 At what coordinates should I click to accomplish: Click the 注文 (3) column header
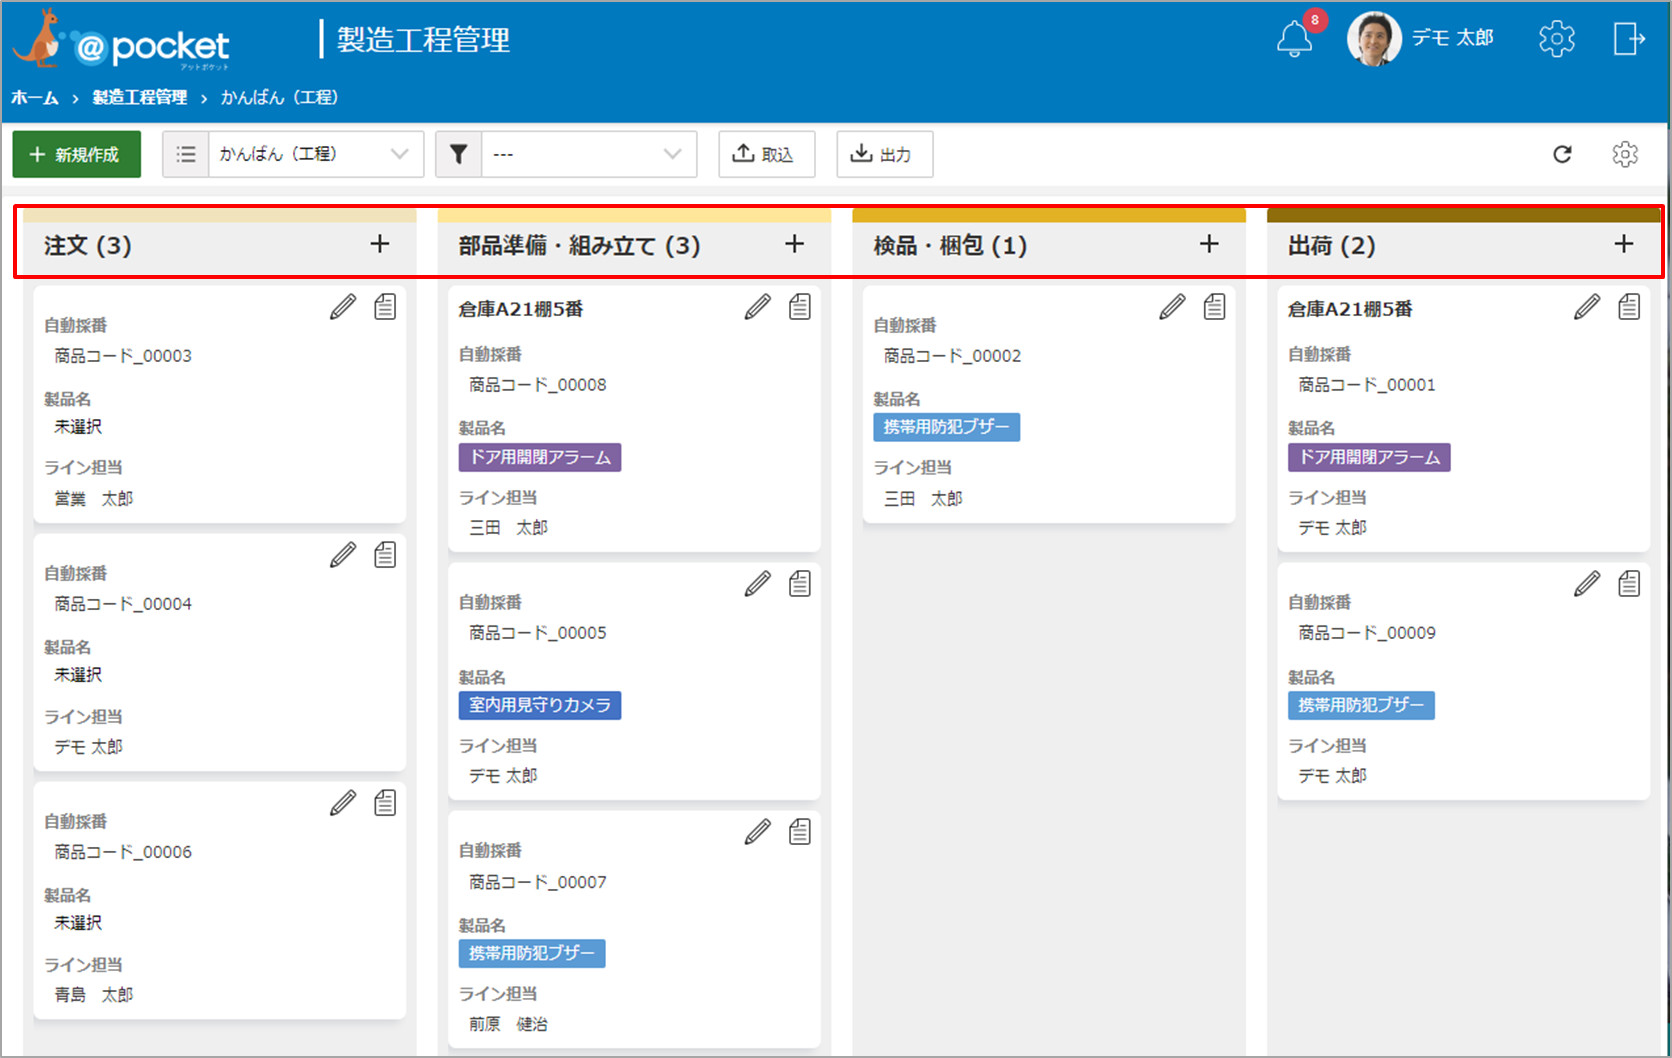pyautogui.click(x=88, y=245)
